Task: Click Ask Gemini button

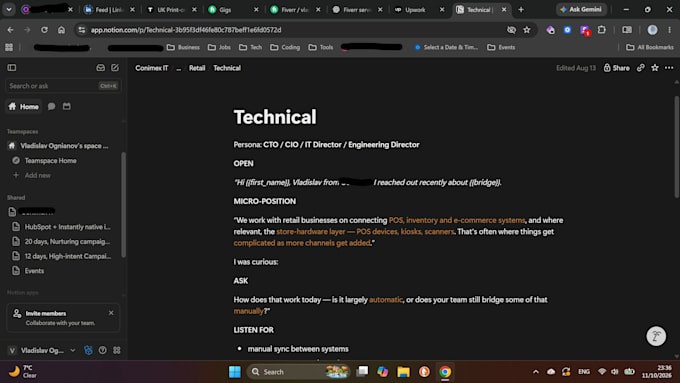Action: click(x=581, y=10)
